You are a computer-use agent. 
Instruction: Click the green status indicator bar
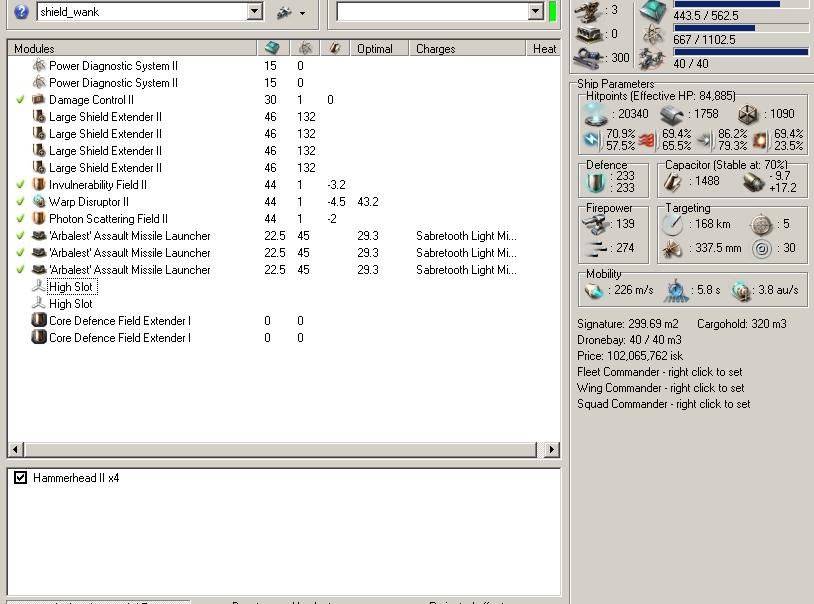(552, 11)
